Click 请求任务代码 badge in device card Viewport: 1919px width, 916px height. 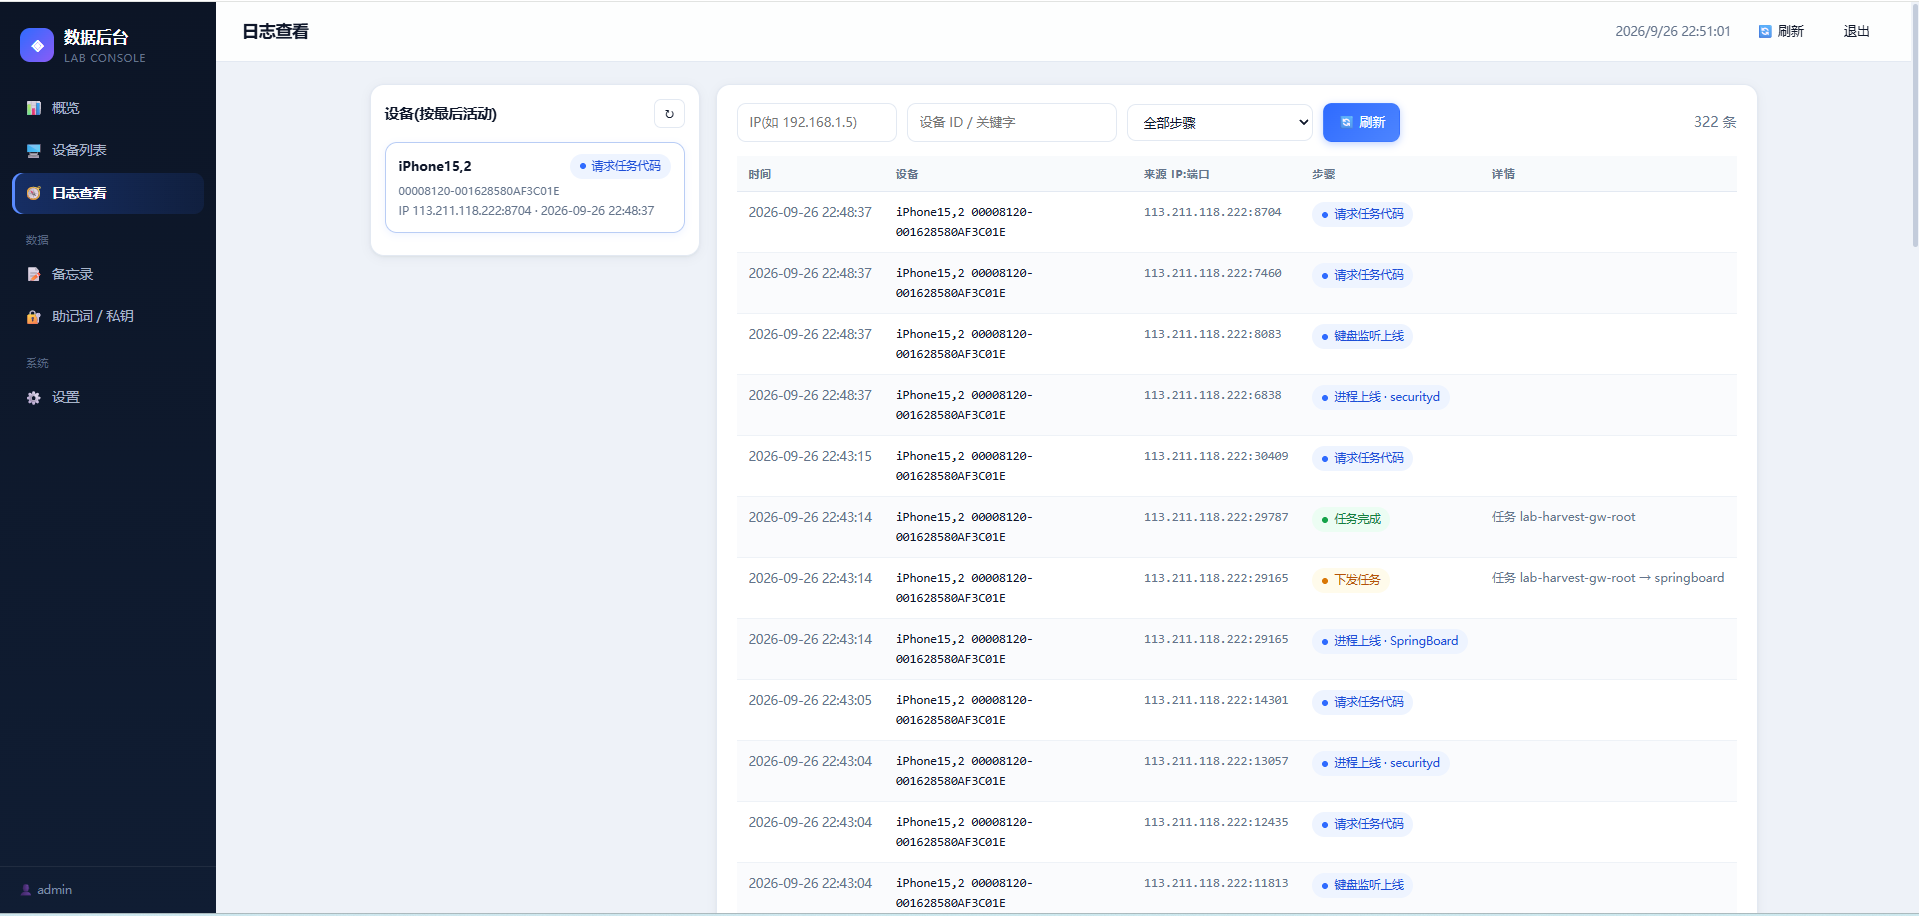[x=620, y=166]
